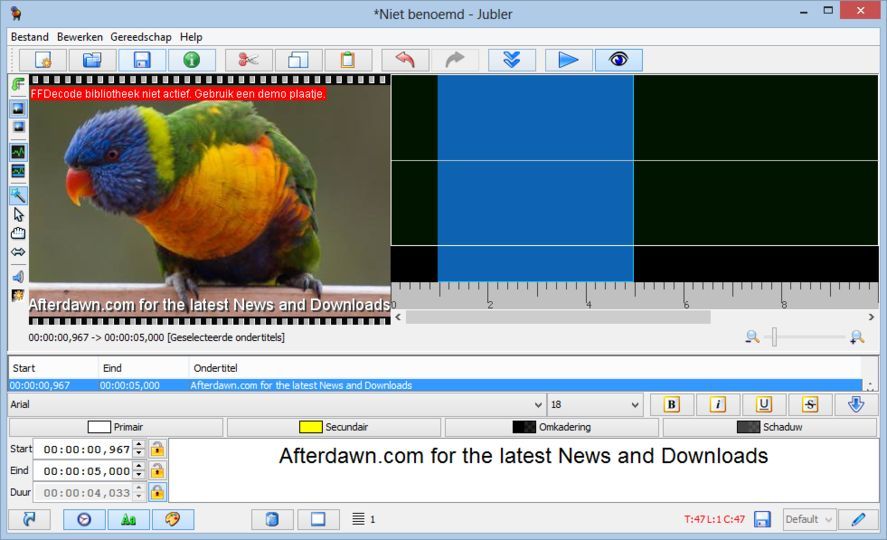Choose the Omkadering outline color
The width and height of the screenshot is (887, 540).
pos(552,427)
